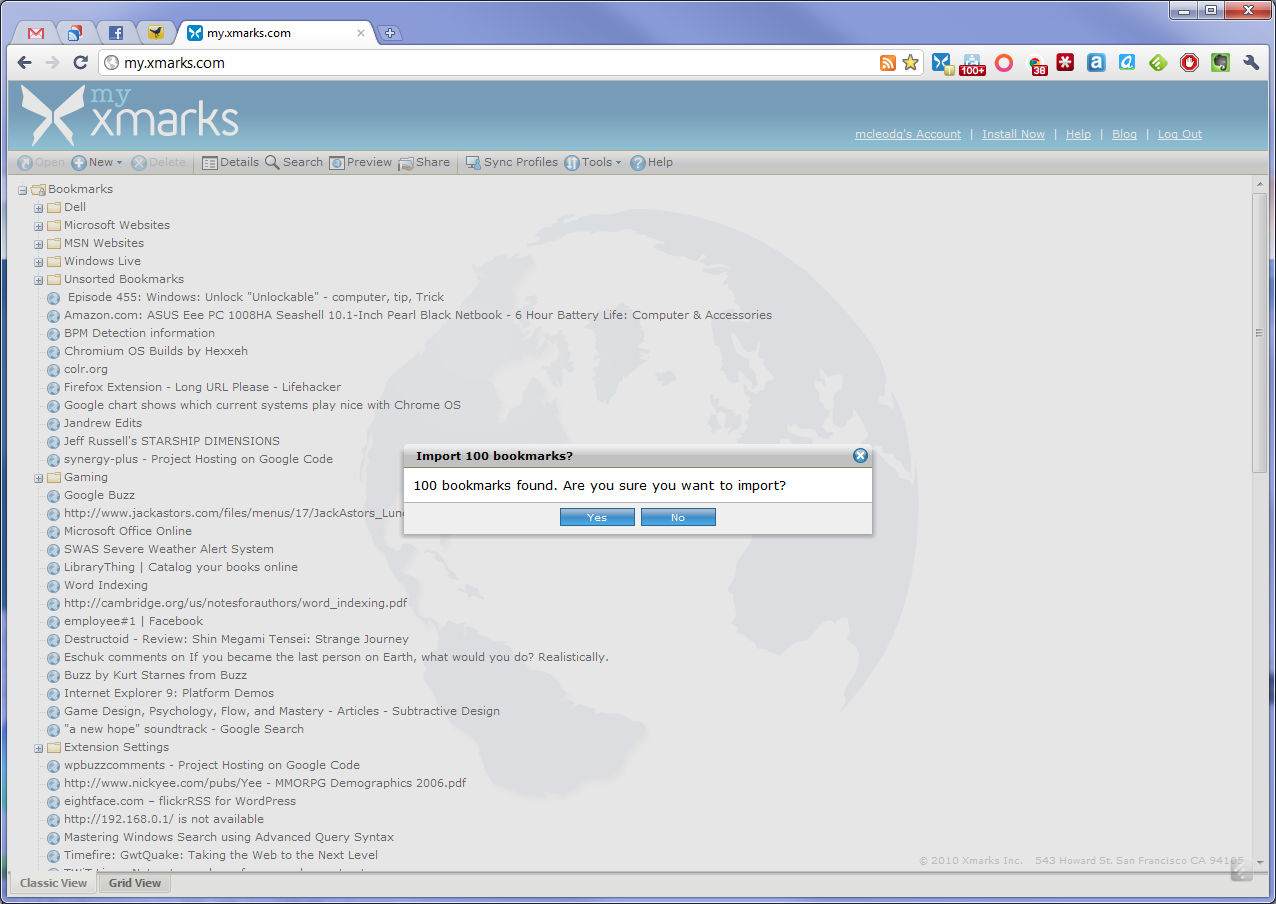
Task: Expand the Dell folder
Action: (x=39, y=208)
